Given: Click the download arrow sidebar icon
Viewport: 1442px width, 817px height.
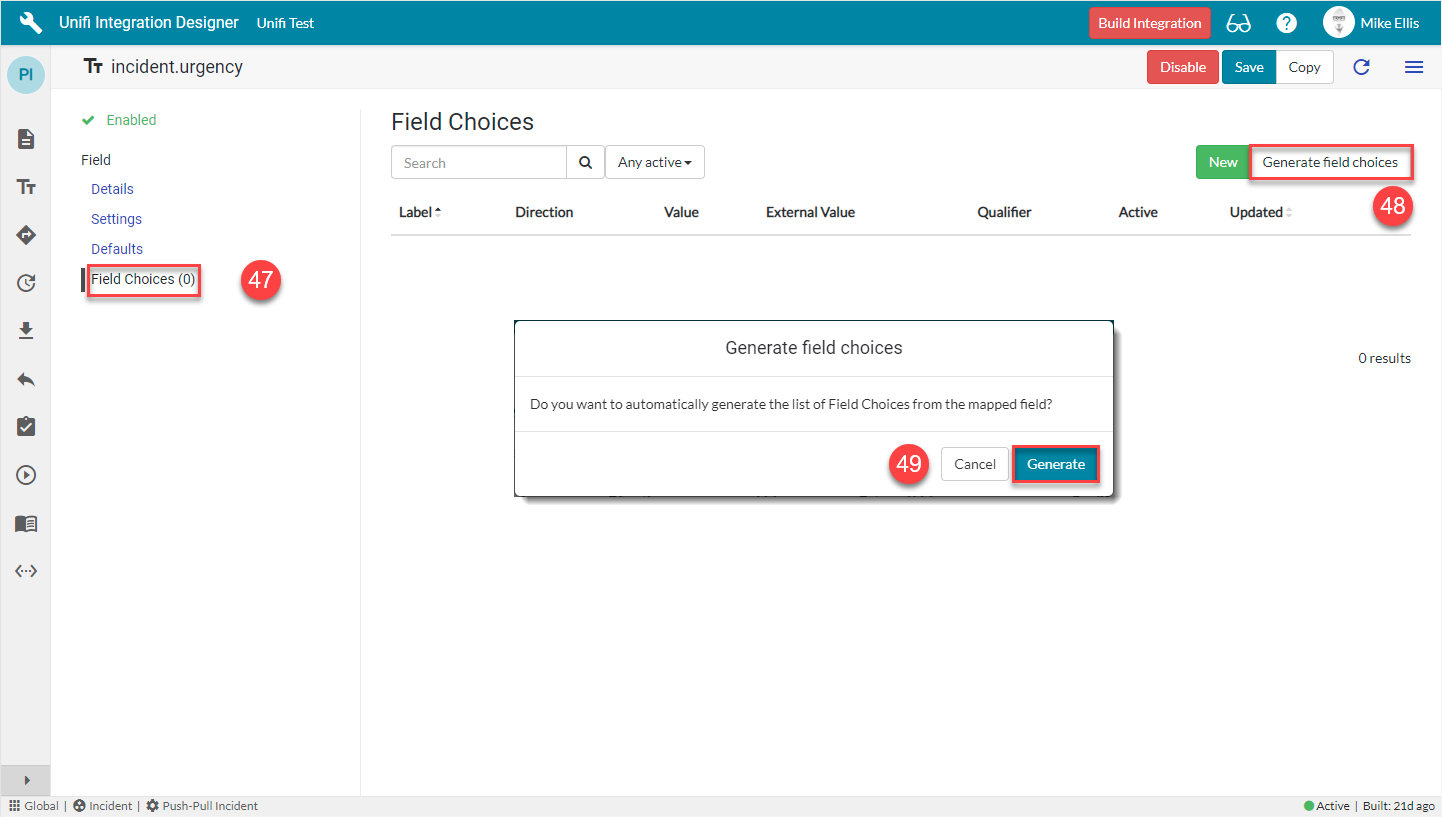Looking at the screenshot, I should pos(26,331).
